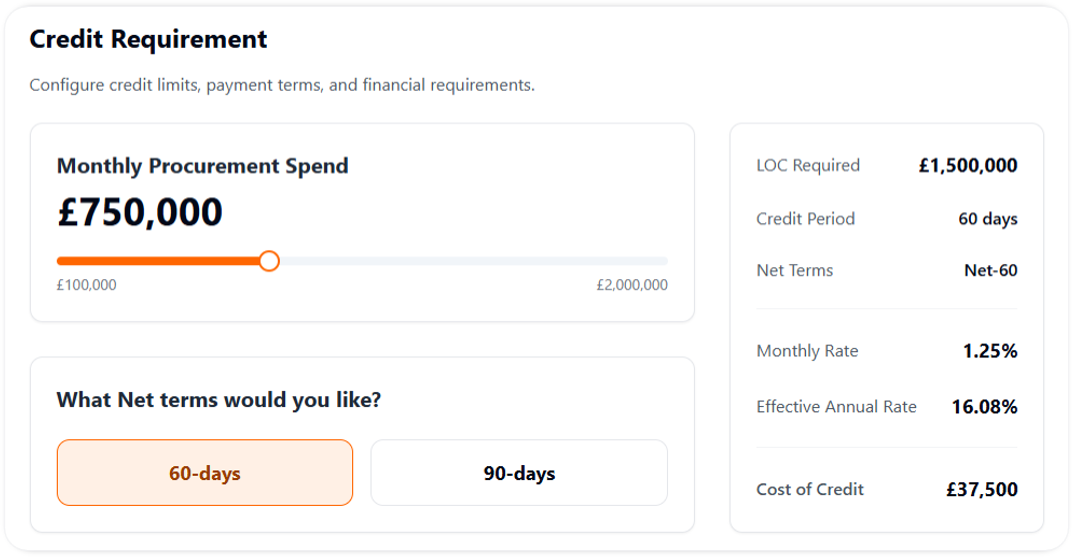The width and height of the screenshot is (1073, 557).
Task: Click the unfilled grey part of the spend slider
Action: [x=470, y=261]
